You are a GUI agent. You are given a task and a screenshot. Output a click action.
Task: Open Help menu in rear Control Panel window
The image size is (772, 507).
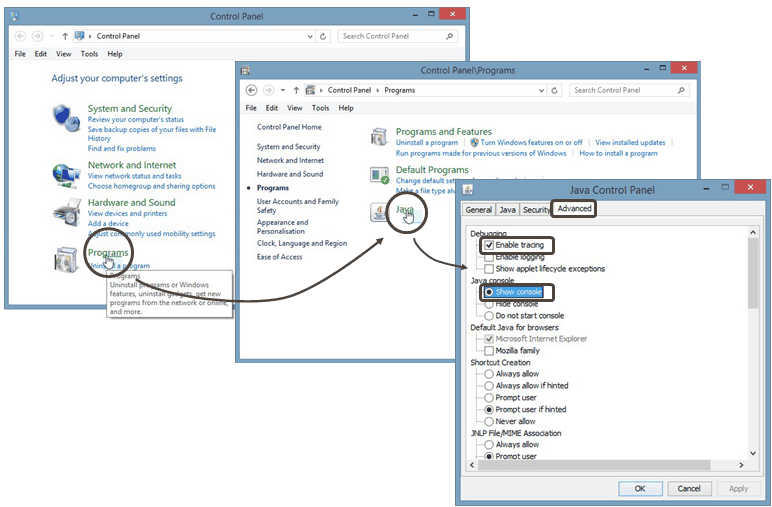115,54
